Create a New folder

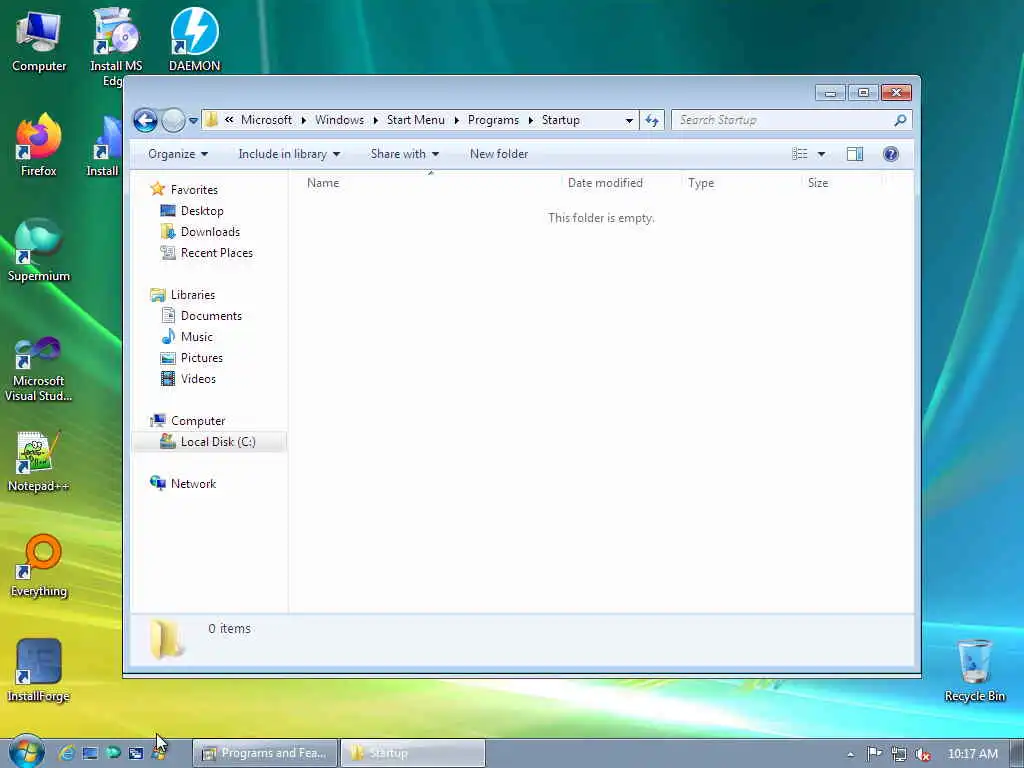tap(499, 154)
